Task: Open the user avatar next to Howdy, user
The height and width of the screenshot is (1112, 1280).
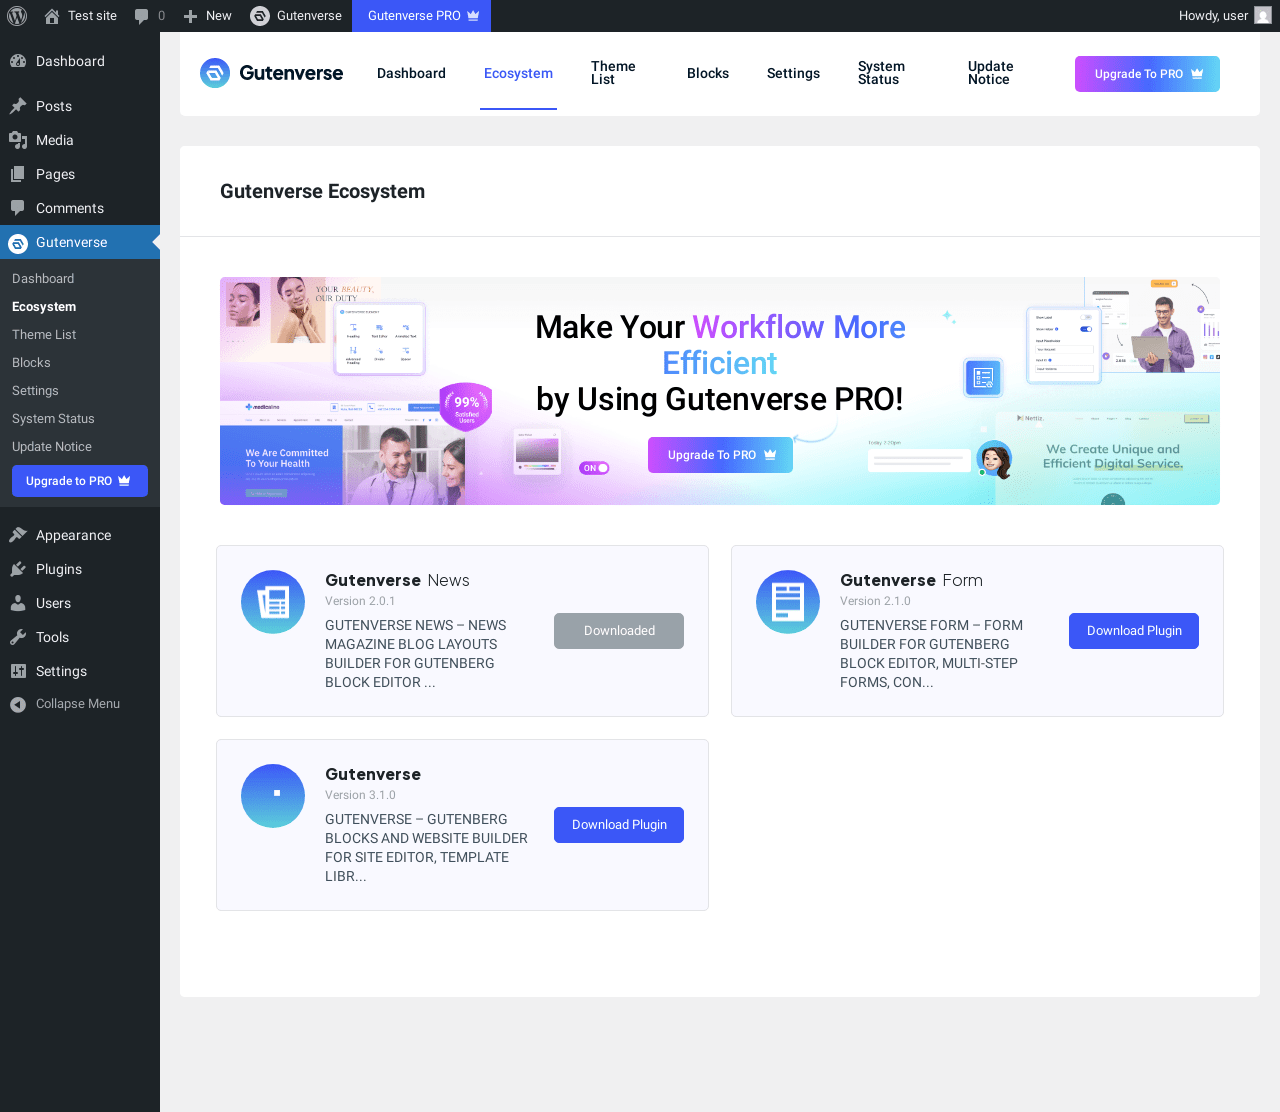Action: pos(1263,16)
